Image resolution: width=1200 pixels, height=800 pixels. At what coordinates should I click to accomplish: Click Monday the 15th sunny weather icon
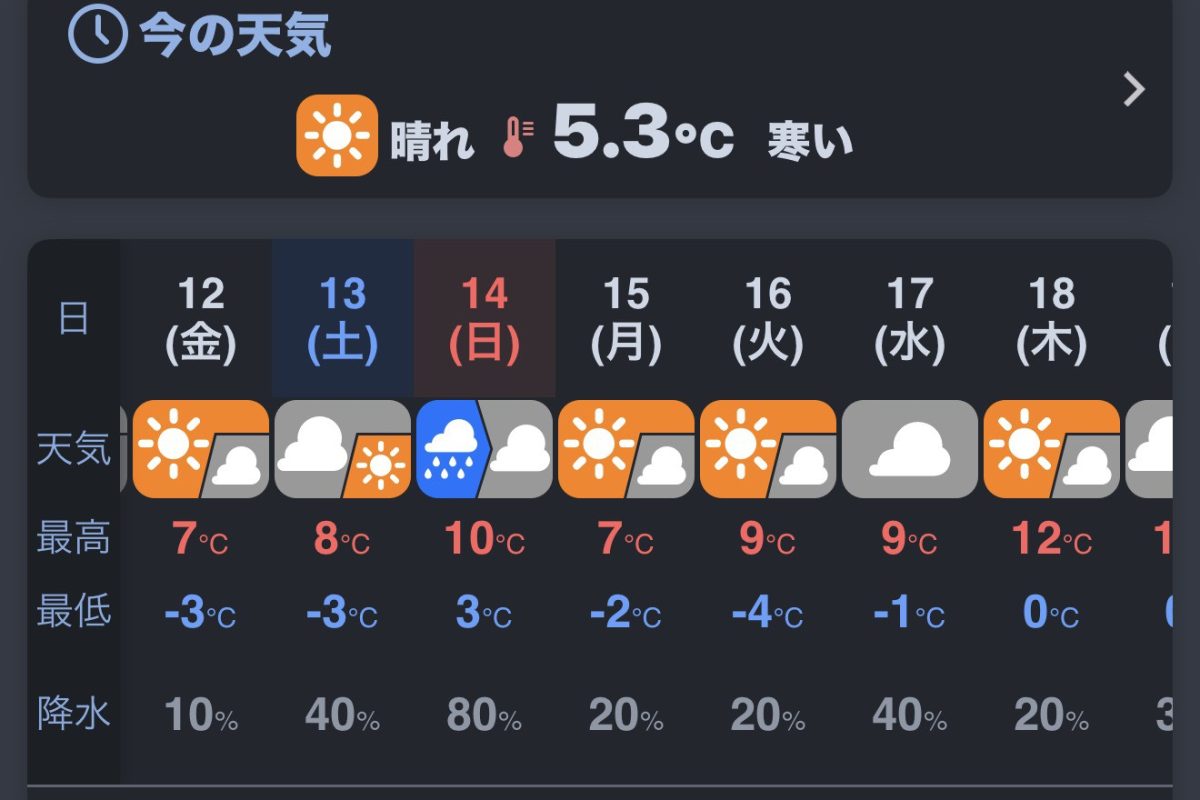(626, 449)
